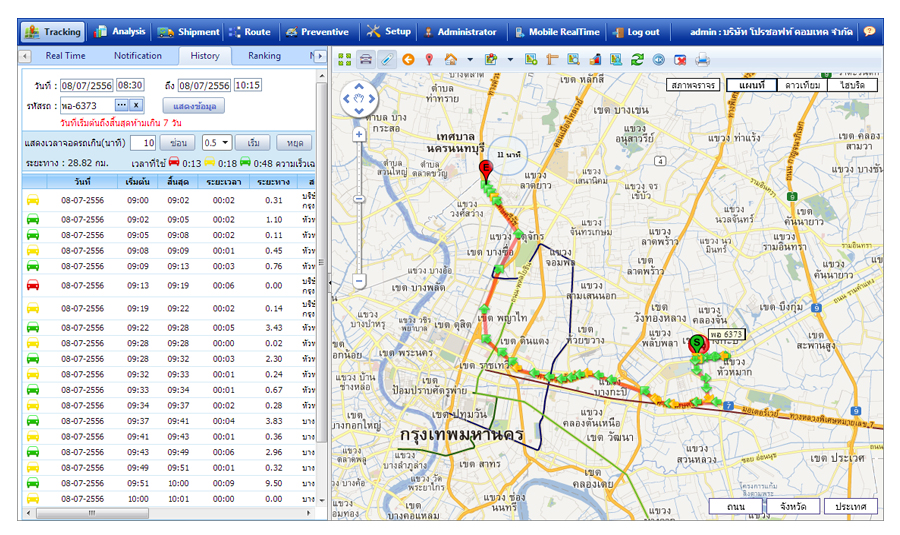The height and width of the screenshot is (535, 900).
Task: Toggle the ruler measure tool
Action: click(x=387, y=59)
